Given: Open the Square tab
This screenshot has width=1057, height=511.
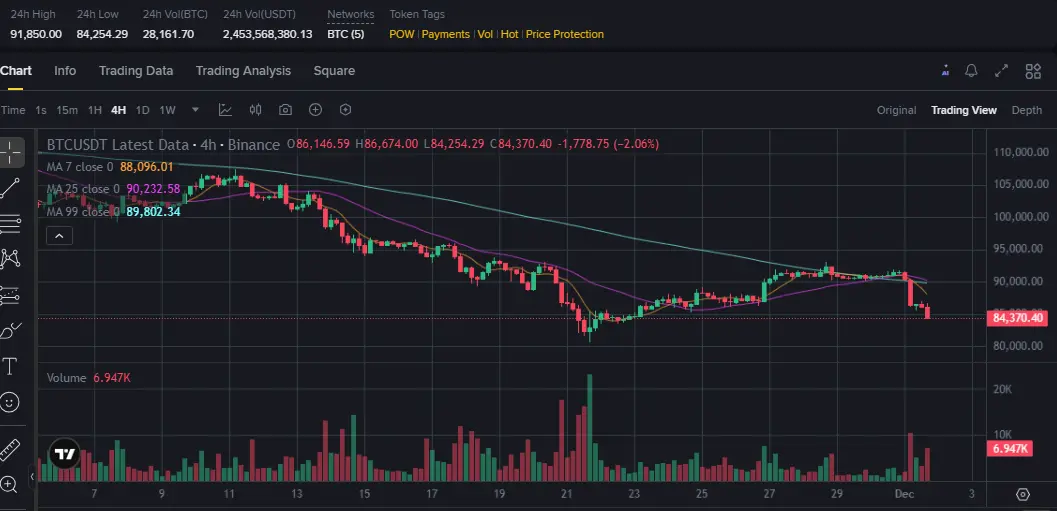Looking at the screenshot, I should click(x=334, y=71).
